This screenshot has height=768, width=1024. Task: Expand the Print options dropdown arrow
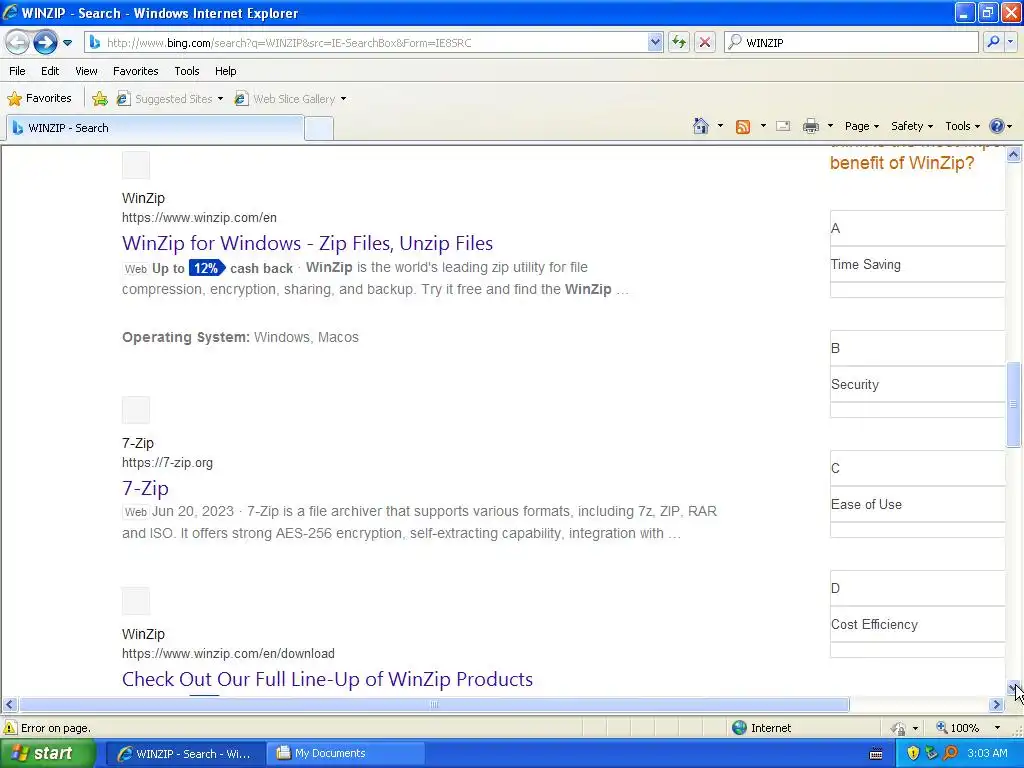pyautogui.click(x=830, y=126)
